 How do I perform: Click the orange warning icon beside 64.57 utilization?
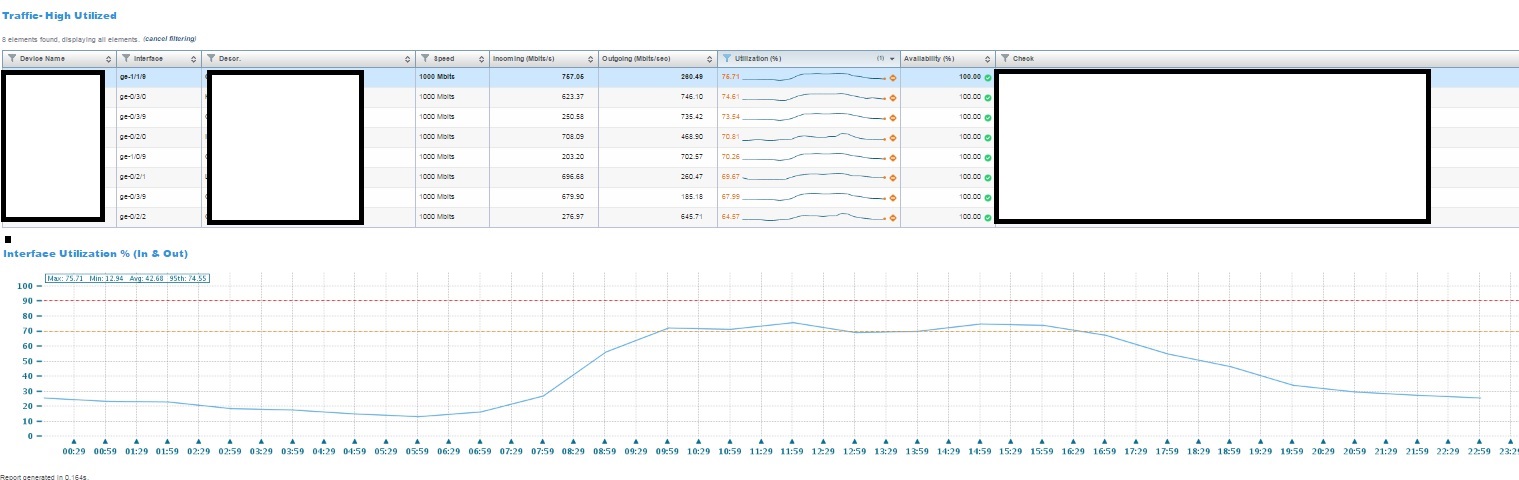pos(892,217)
